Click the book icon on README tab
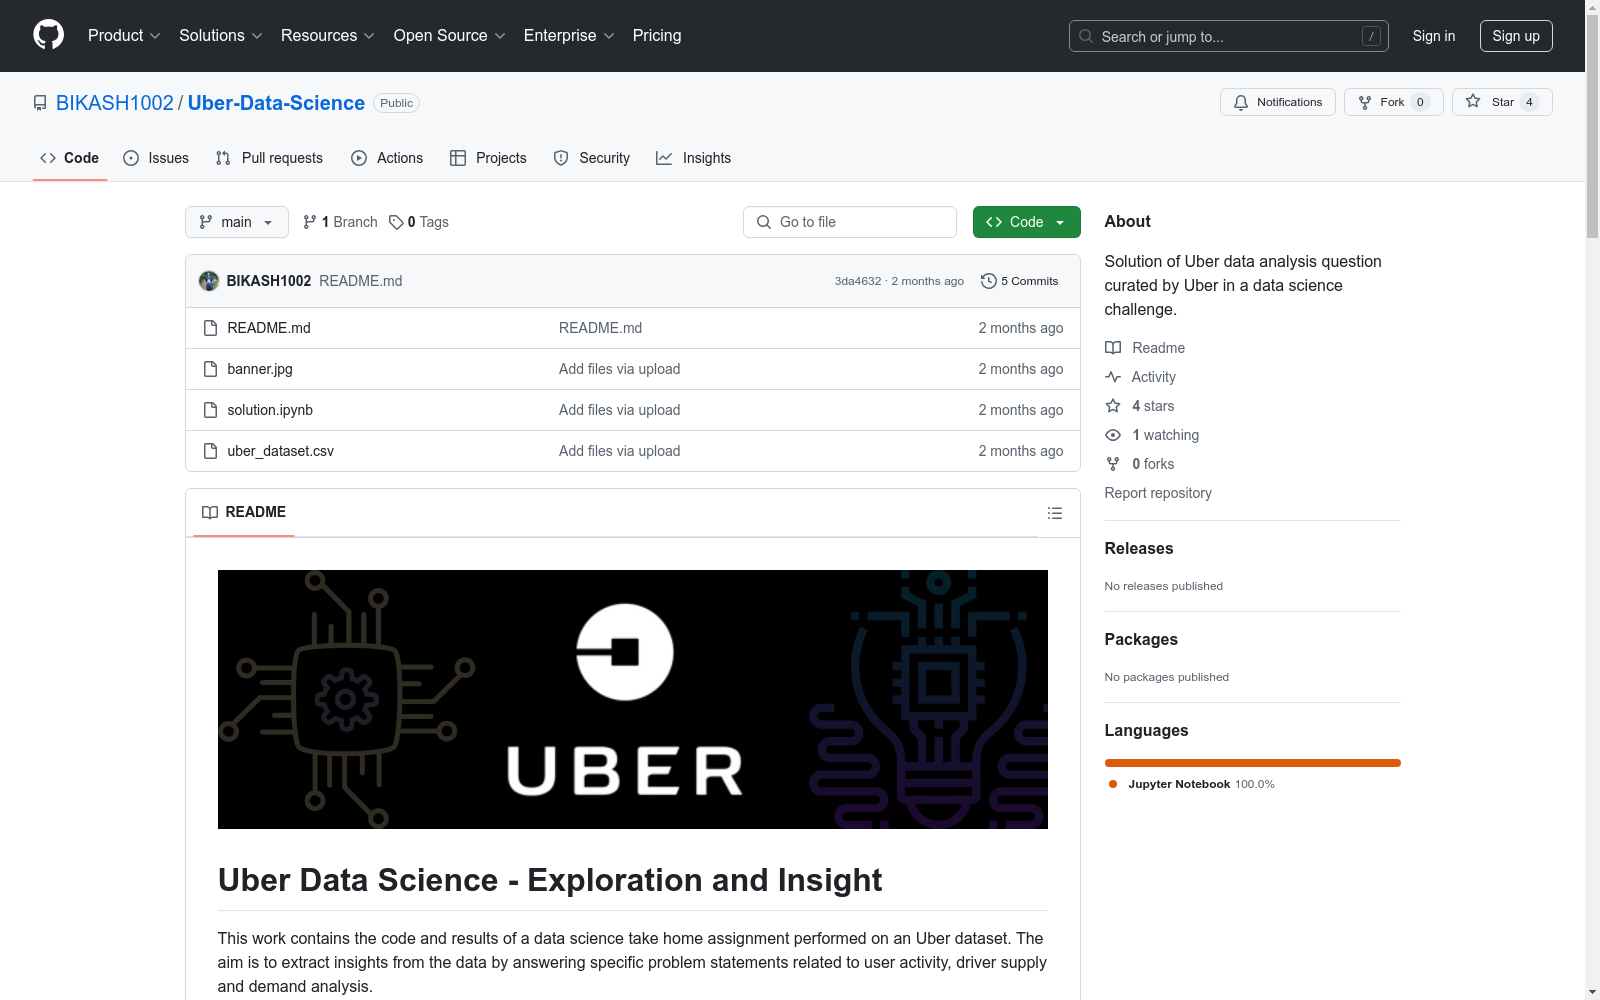Image resolution: width=1600 pixels, height=1000 pixels. [x=210, y=512]
